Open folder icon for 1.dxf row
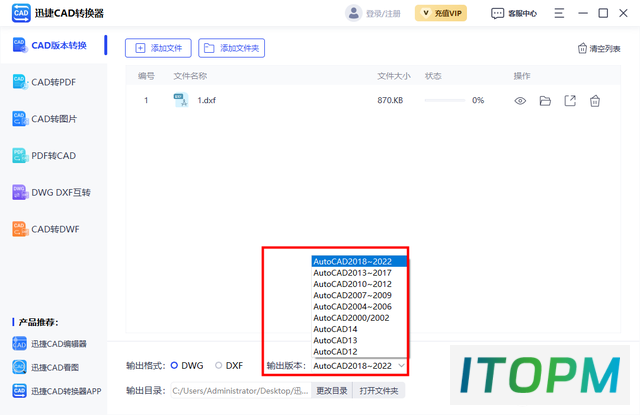640x415 pixels. (545, 101)
